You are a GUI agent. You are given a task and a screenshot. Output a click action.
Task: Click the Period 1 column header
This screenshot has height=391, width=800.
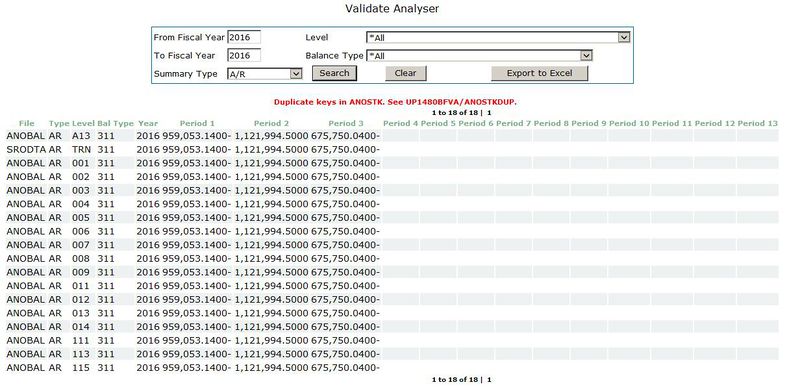click(x=197, y=123)
